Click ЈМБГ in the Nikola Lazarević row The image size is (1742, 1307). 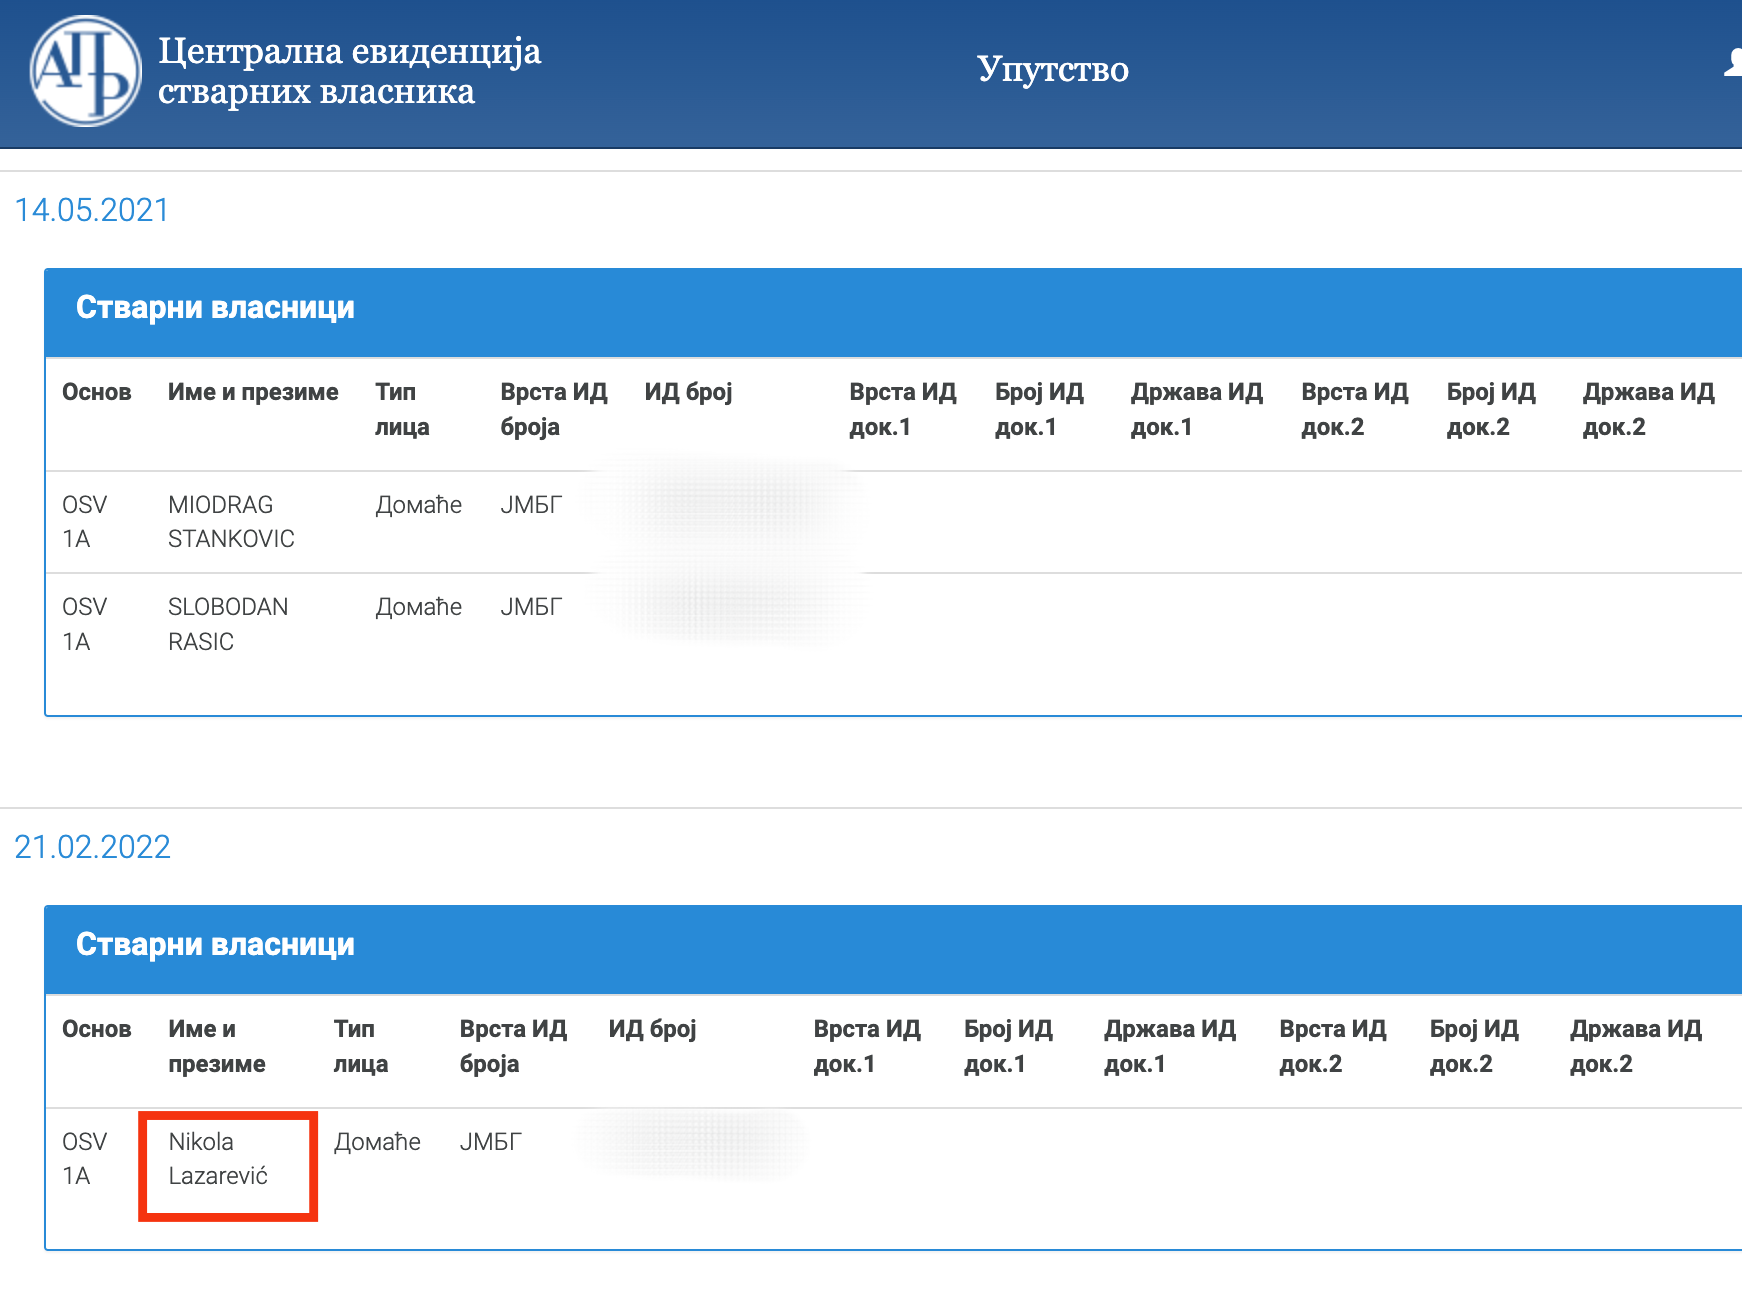coord(490,1142)
